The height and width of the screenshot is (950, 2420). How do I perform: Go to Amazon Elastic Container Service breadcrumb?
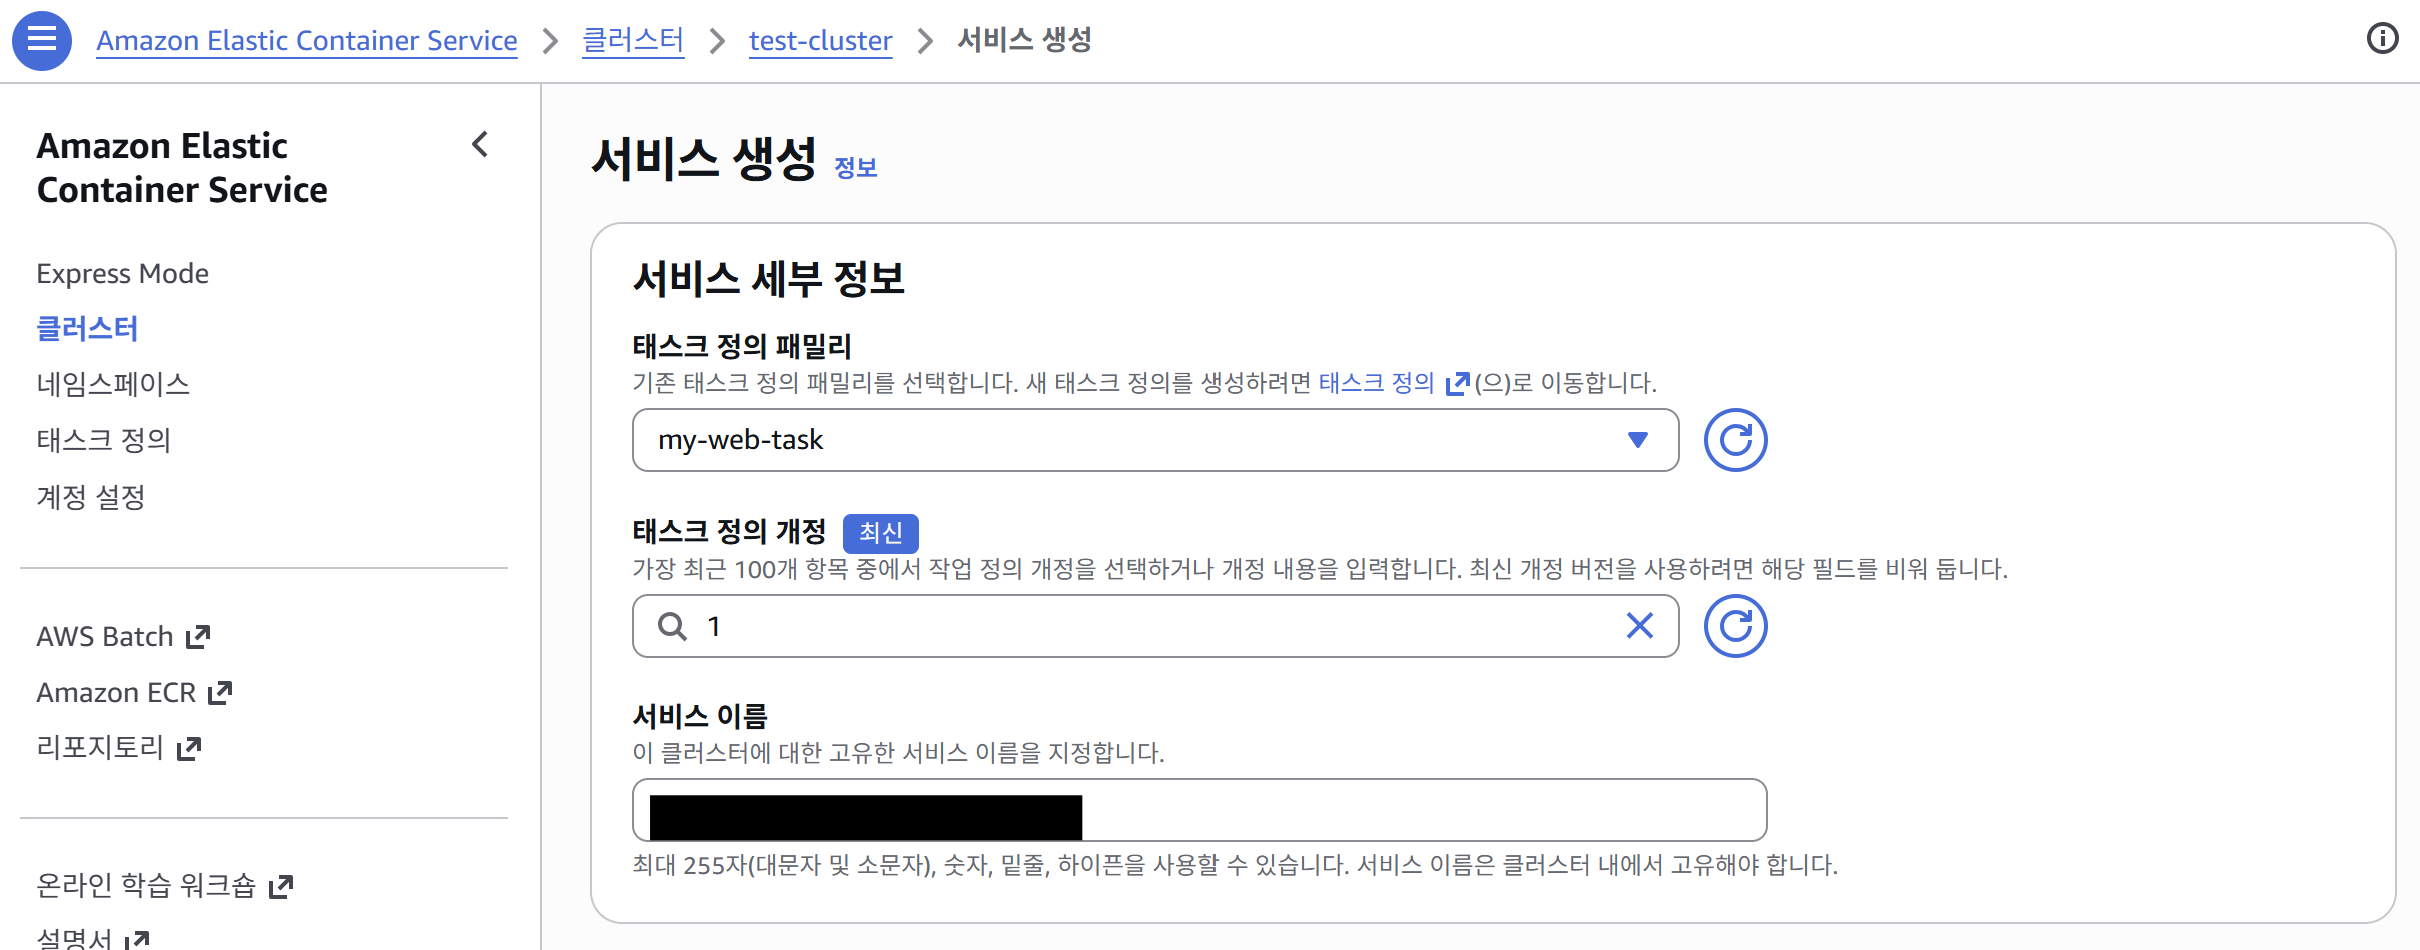307,40
